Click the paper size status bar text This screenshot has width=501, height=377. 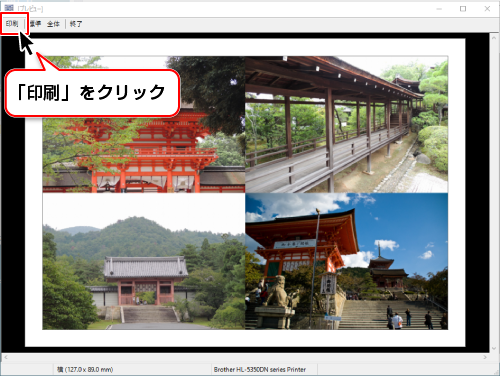(x=85, y=369)
